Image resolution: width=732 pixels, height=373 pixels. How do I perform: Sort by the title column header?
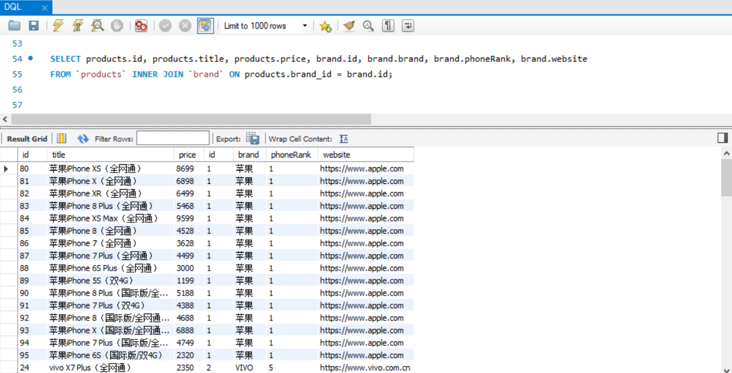click(x=110, y=155)
